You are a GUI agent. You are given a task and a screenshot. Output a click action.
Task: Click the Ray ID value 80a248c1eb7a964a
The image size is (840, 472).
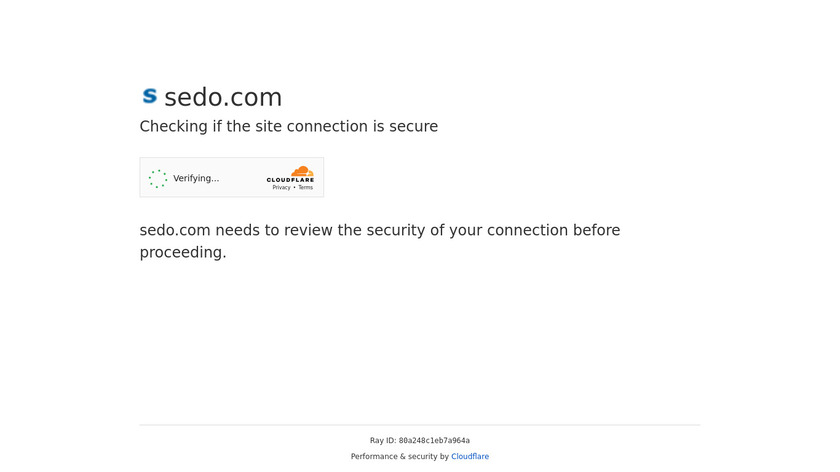[x=434, y=441]
